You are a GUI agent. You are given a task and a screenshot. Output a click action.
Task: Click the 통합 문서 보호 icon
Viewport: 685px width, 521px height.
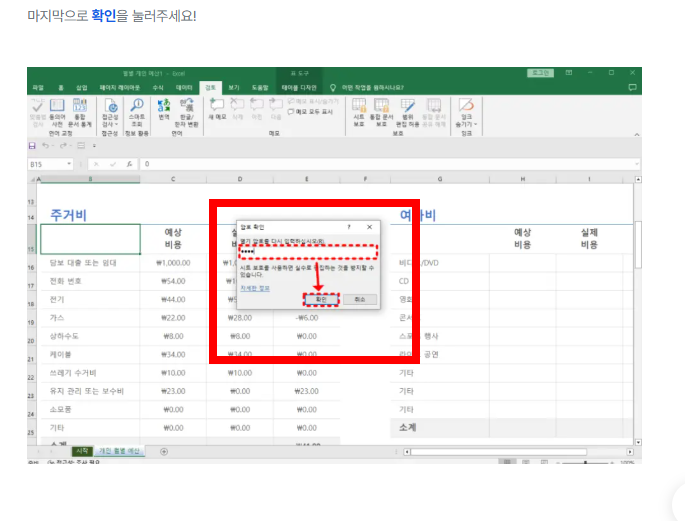click(381, 112)
